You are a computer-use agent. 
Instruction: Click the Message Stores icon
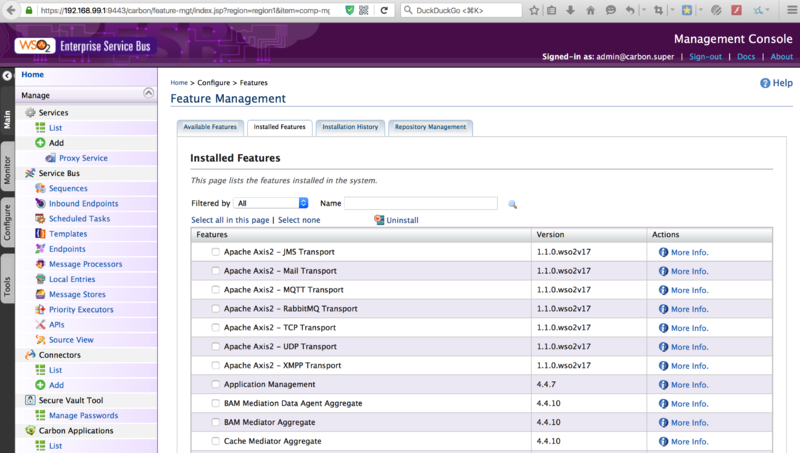pyautogui.click(x=40, y=294)
